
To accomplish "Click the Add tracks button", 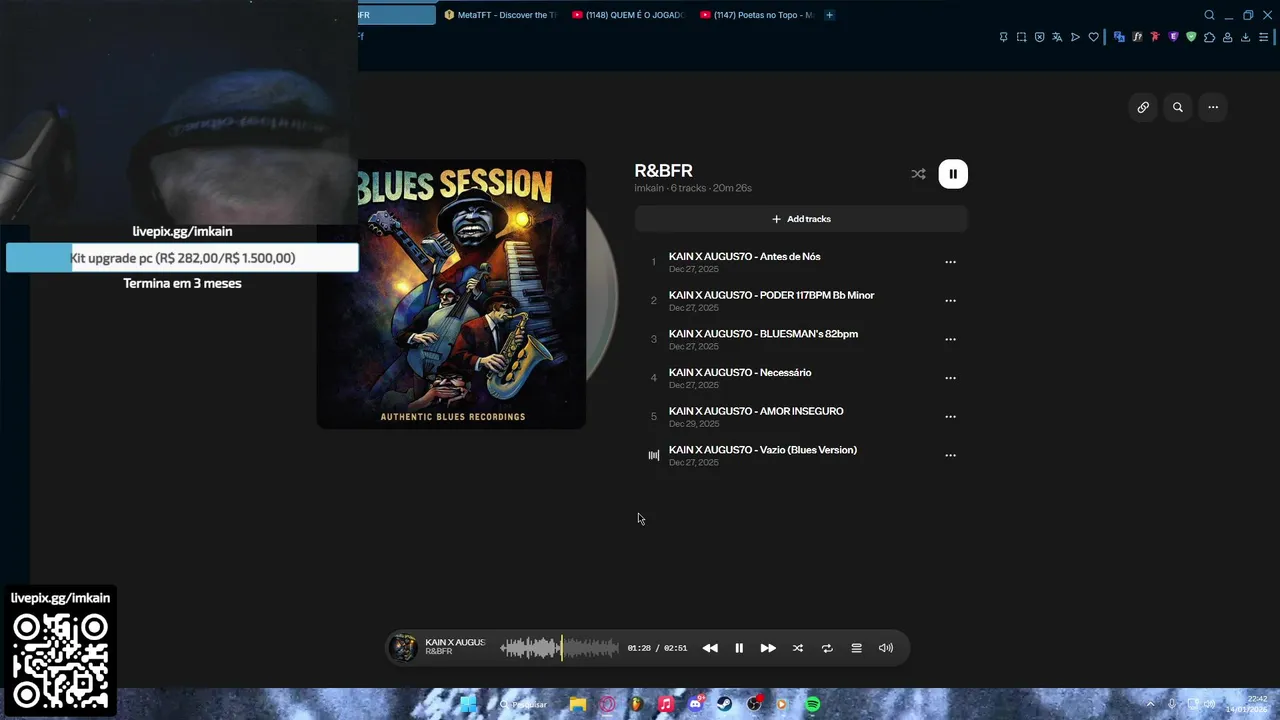I will tap(801, 219).
